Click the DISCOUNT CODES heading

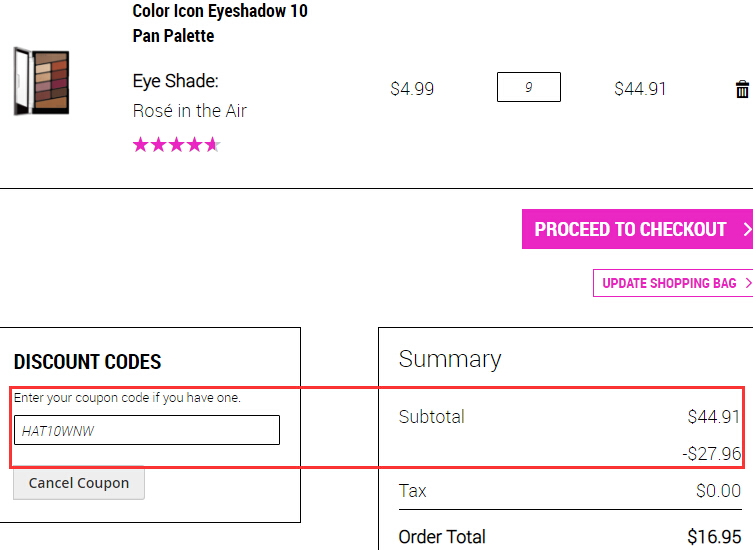[x=87, y=362]
